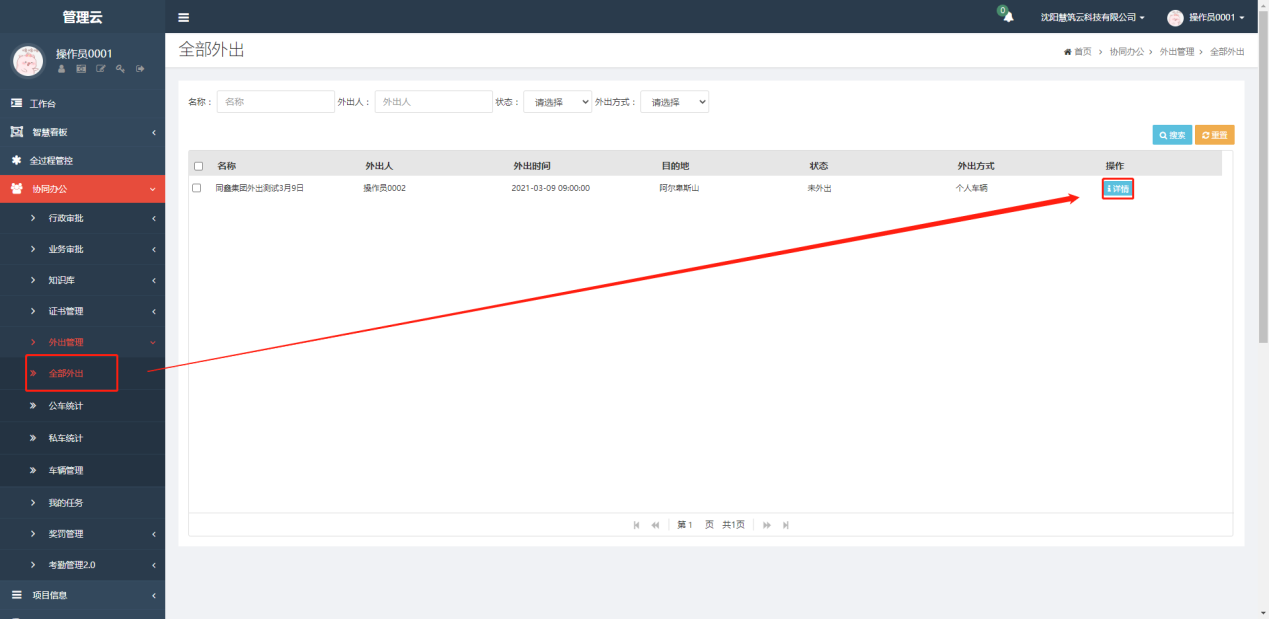
Task: Open 全过程管控 in the sidebar
Action: coord(51,160)
